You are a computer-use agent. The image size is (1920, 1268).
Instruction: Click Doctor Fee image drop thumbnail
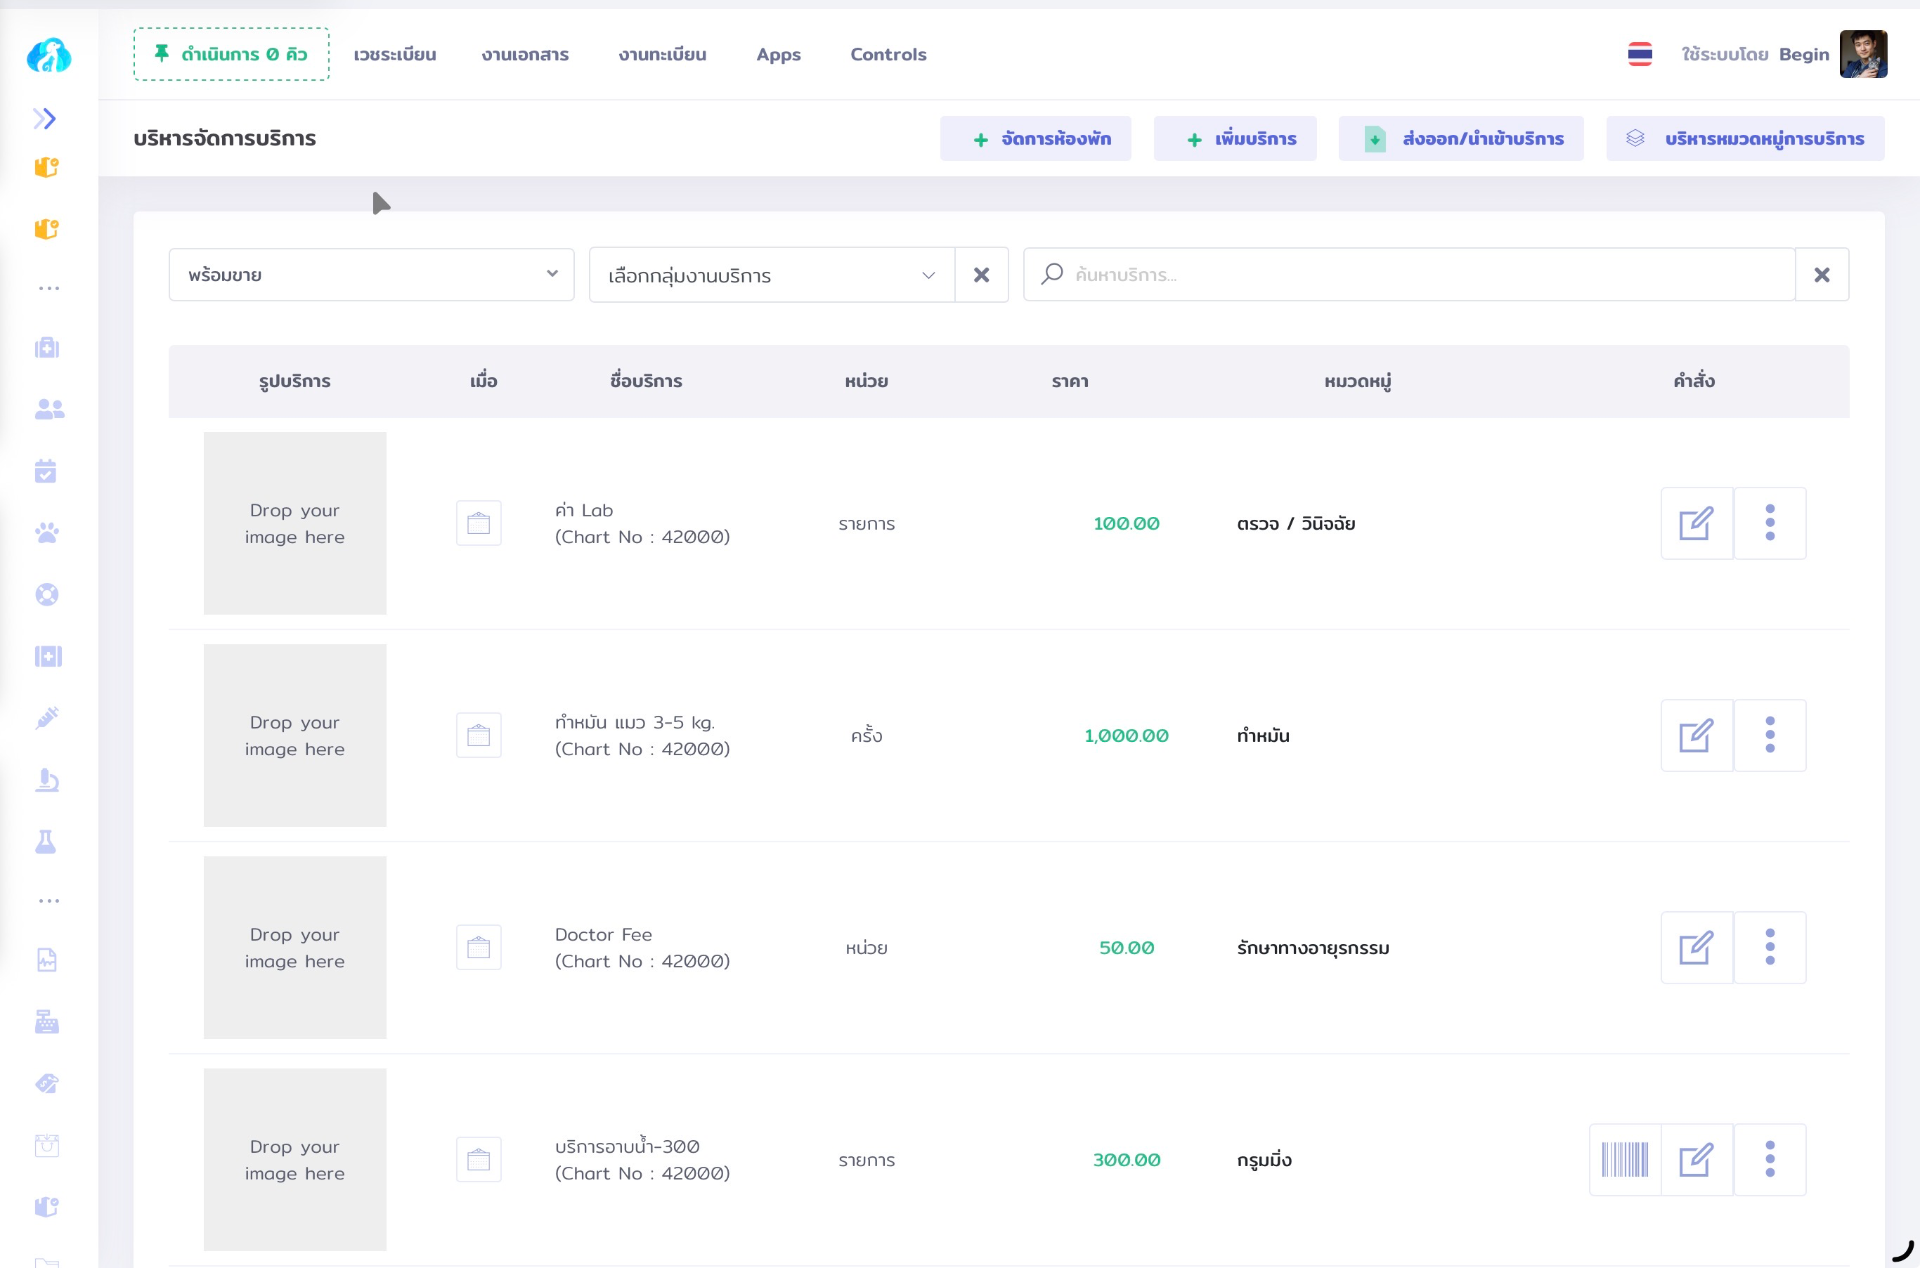295,947
